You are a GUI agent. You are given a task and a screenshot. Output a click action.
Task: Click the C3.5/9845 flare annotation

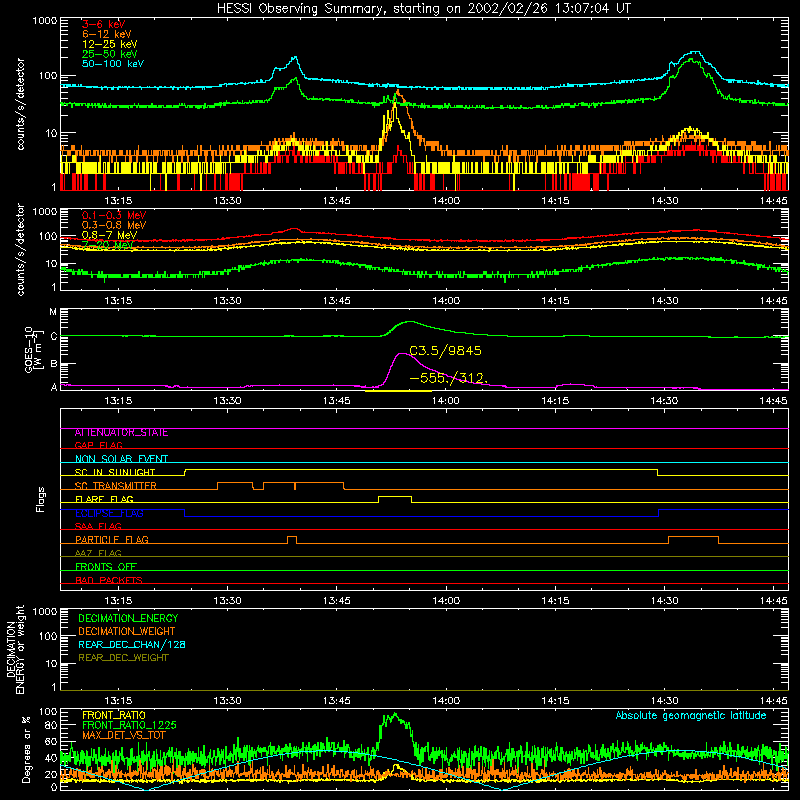pyautogui.click(x=445, y=351)
